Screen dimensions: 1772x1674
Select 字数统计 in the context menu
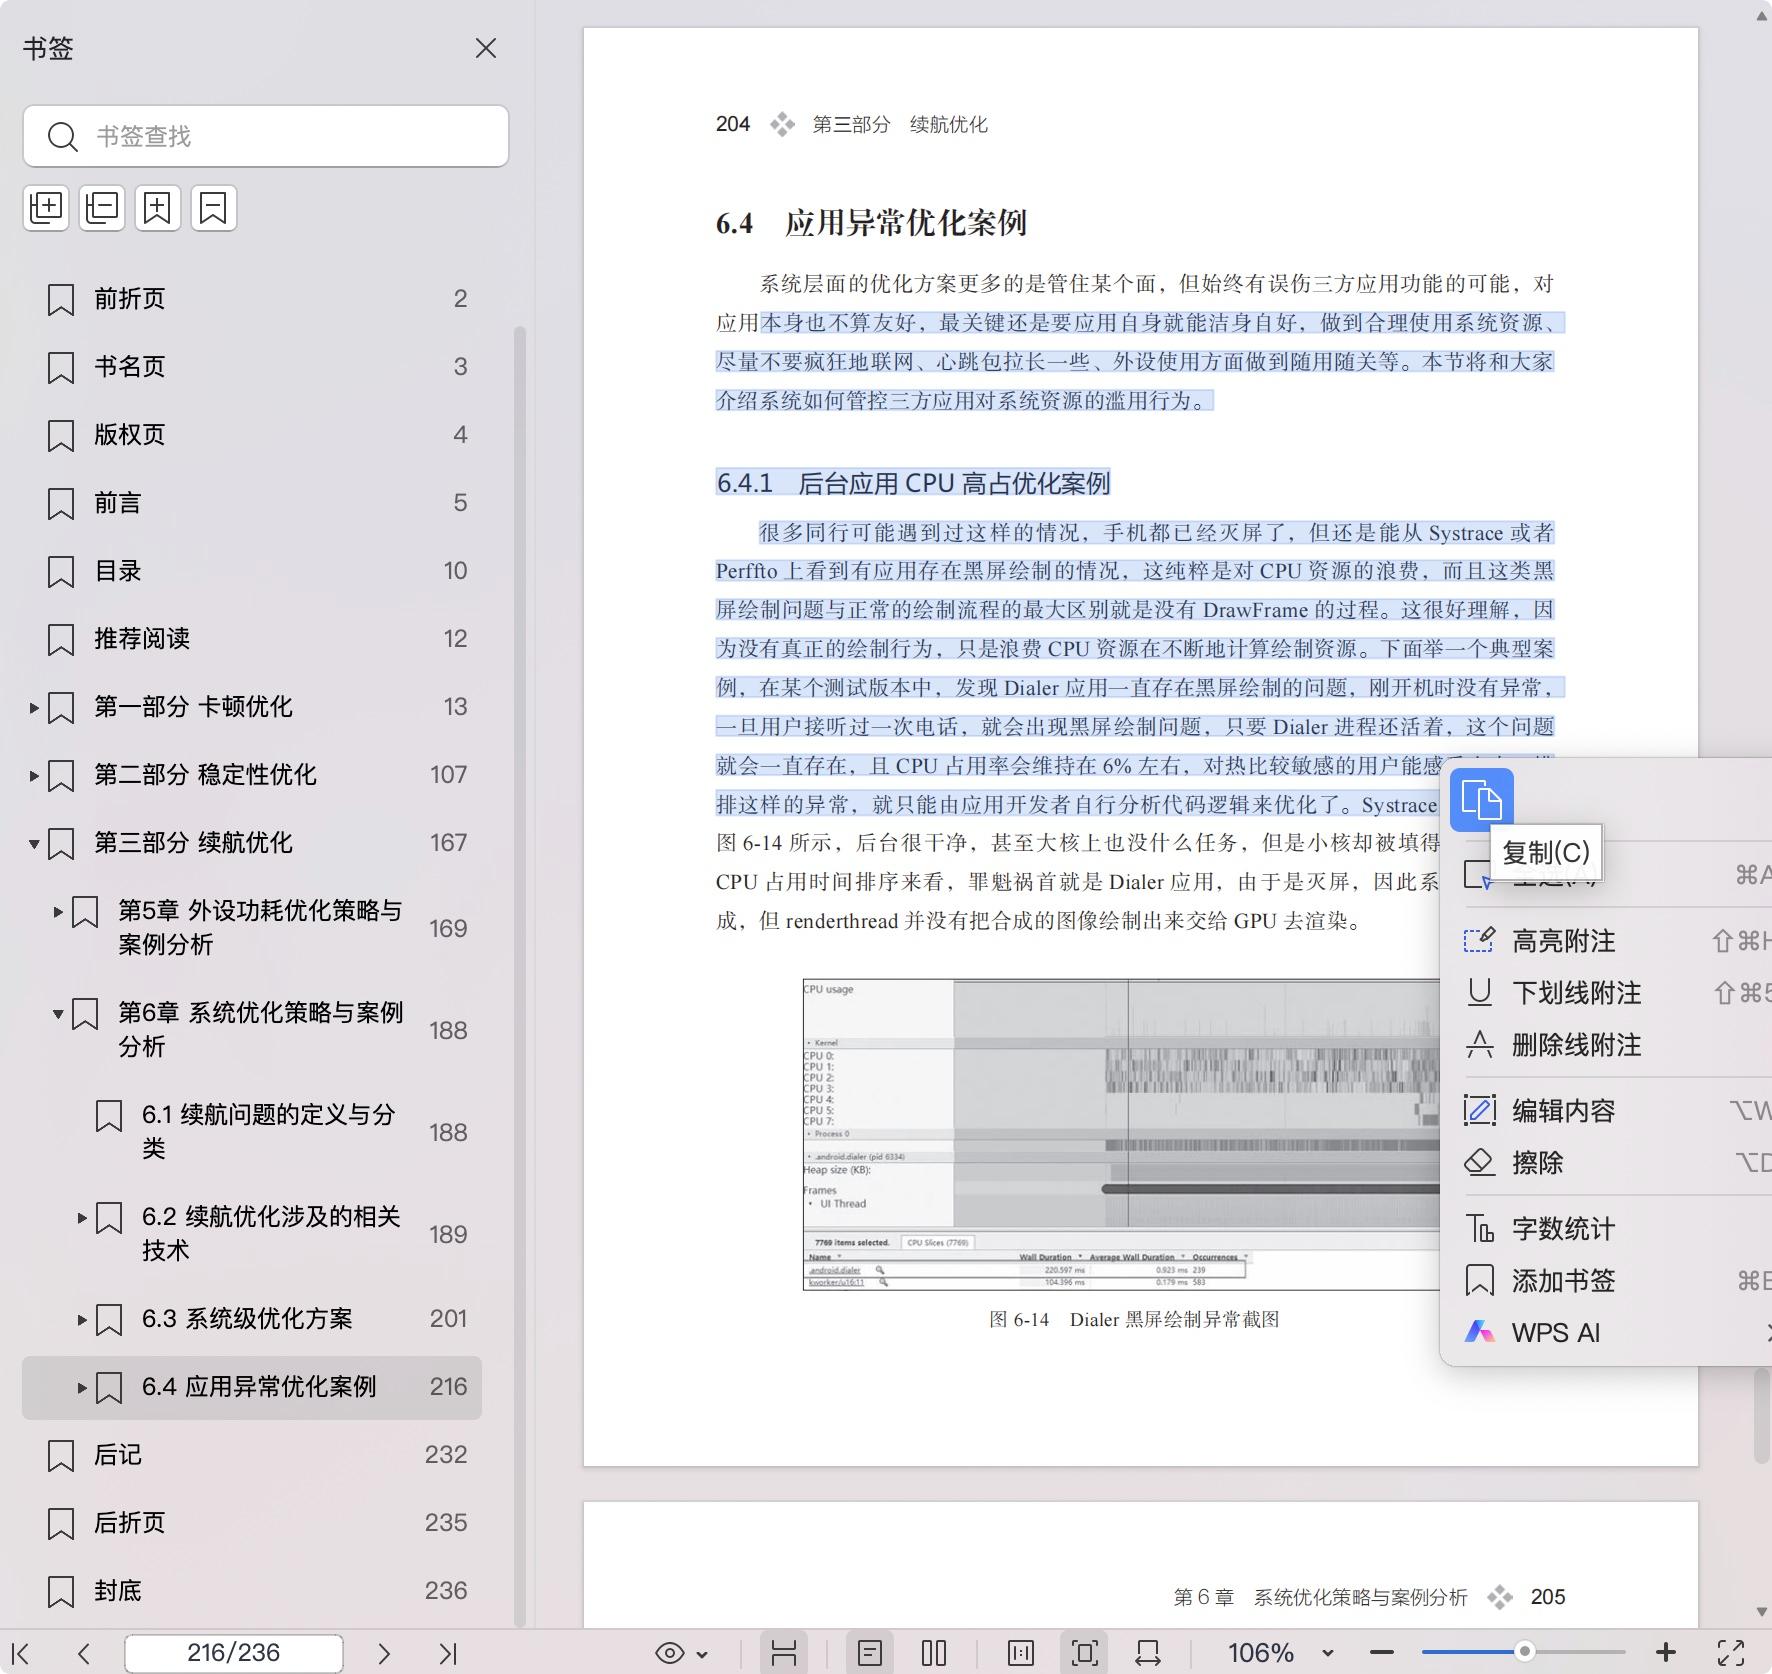[x=1563, y=1229]
